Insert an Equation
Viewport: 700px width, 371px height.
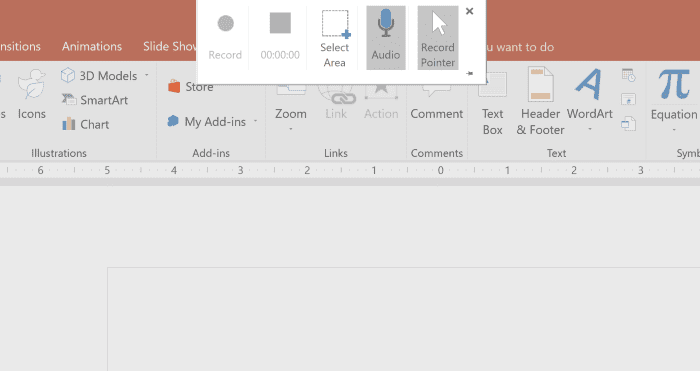[674, 96]
